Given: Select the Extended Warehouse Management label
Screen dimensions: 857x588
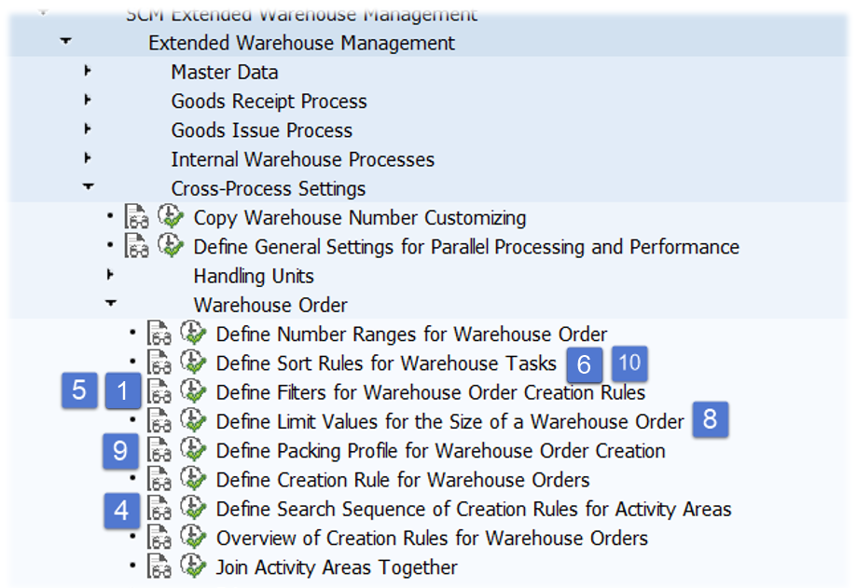Looking at the screenshot, I should (301, 43).
